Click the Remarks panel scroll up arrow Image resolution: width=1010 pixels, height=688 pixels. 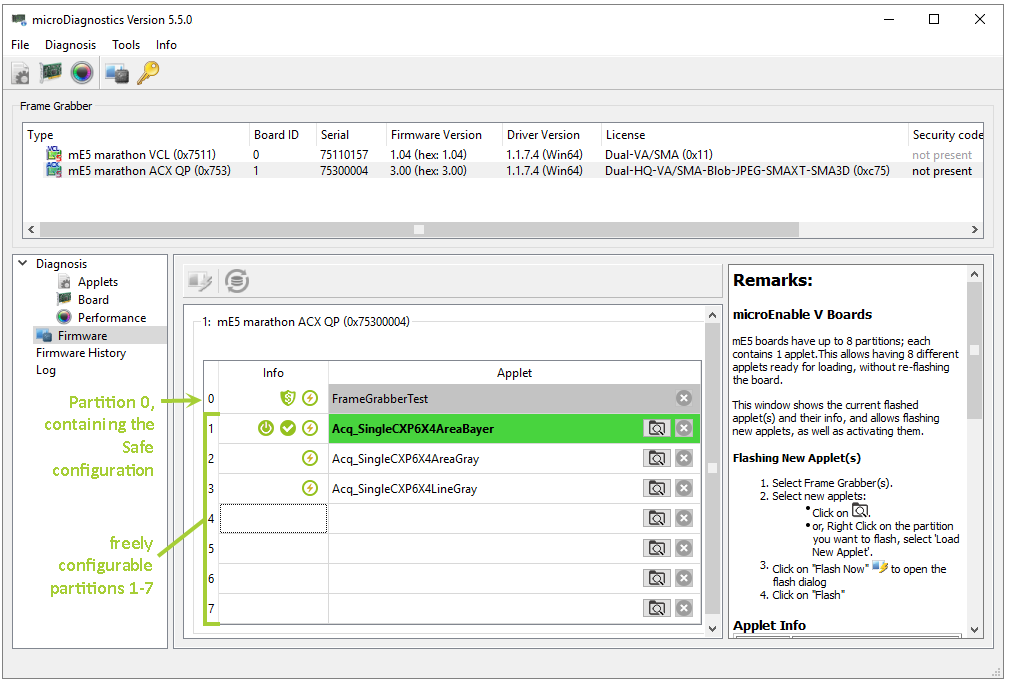pos(975,274)
